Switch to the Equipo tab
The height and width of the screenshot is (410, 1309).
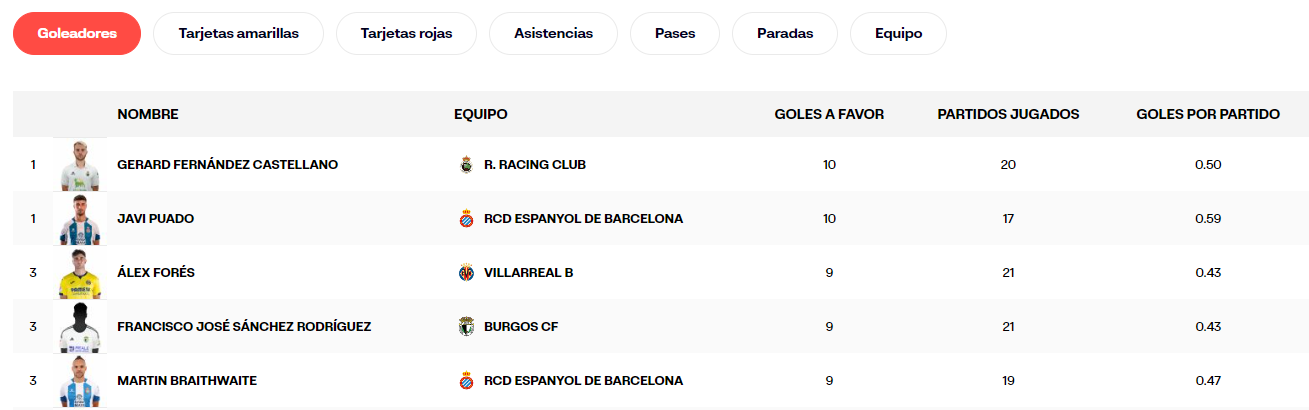click(x=898, y=34)
